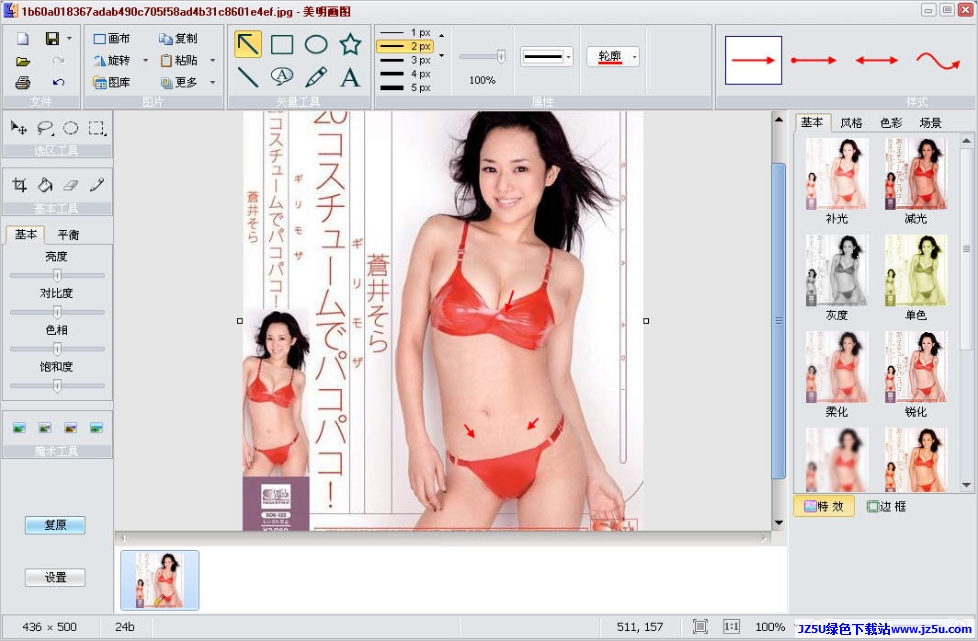Image resolution: width=978 pixels, height=641 pixels.
Task: Click the 1:1 actual size icon
Action: pyautogui.click(x=731, y=627)
